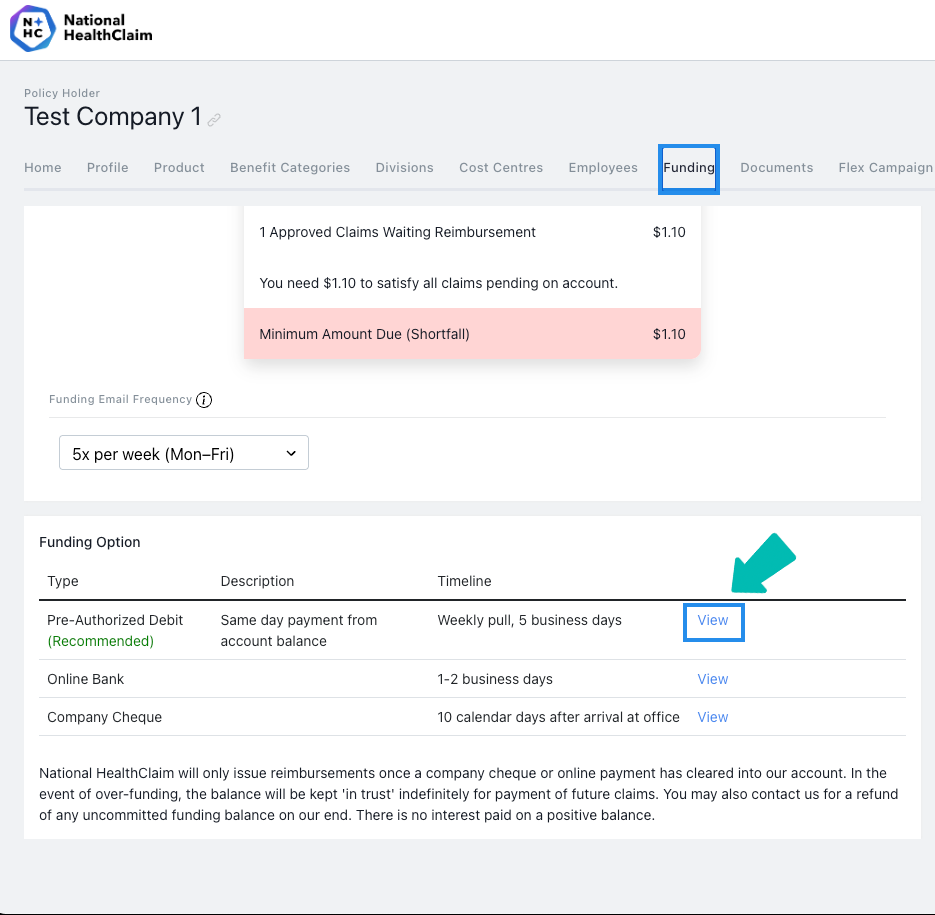Expand the 5x per week frequency dropdown

pos(184,453)
